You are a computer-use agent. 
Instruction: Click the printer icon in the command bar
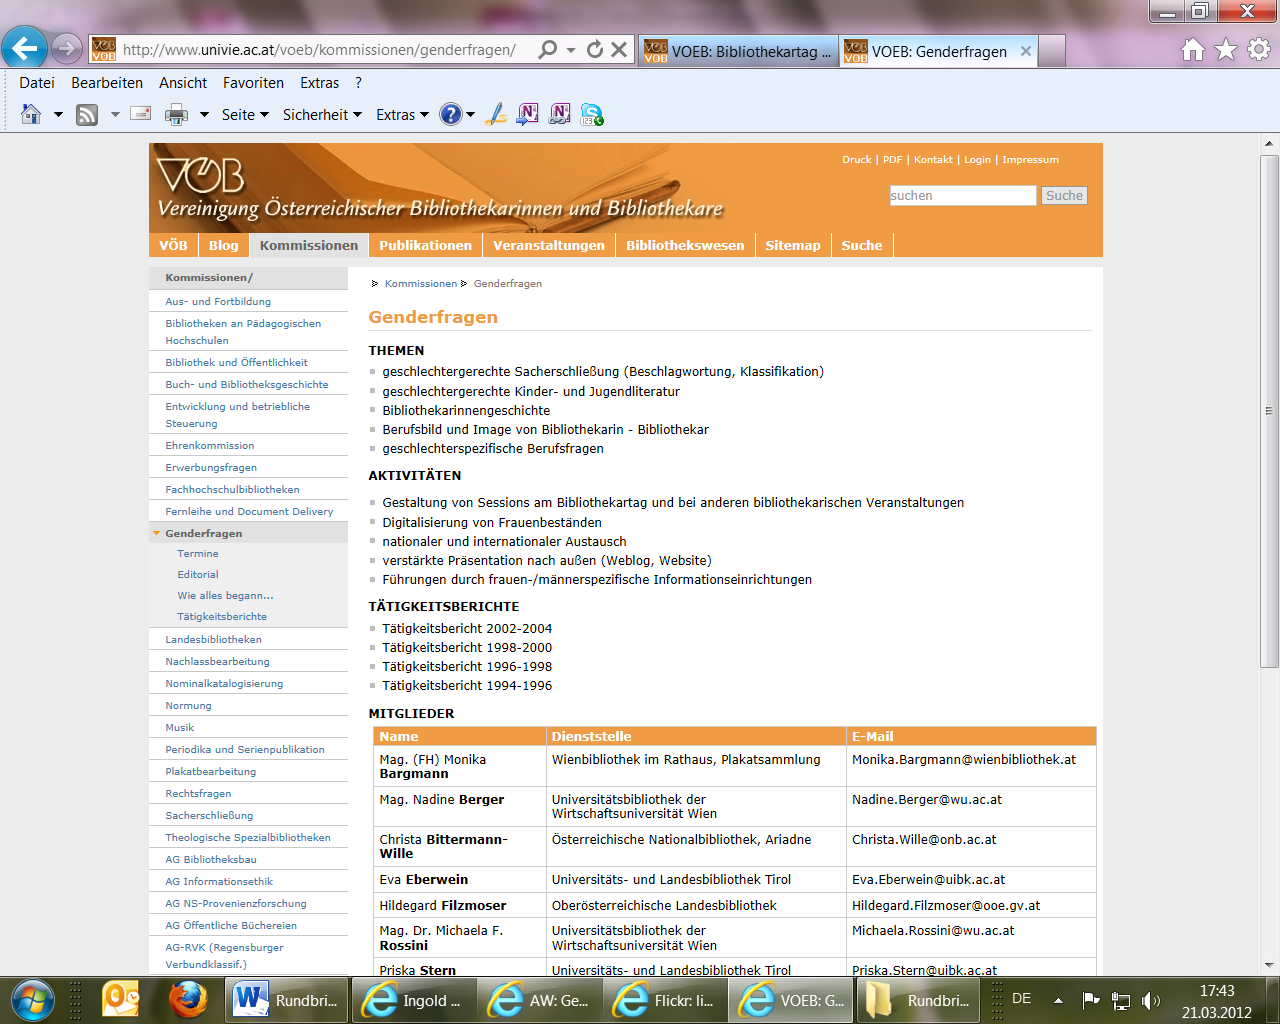(176, 115)
